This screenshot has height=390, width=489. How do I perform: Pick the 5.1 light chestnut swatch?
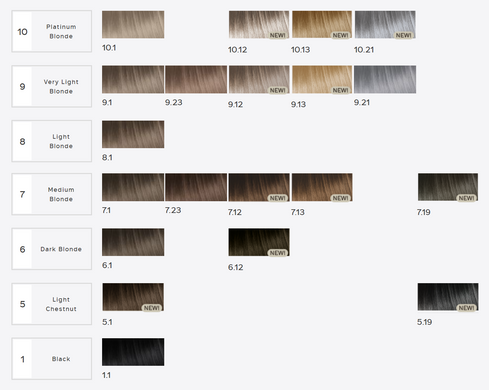(x=133, y=297)
